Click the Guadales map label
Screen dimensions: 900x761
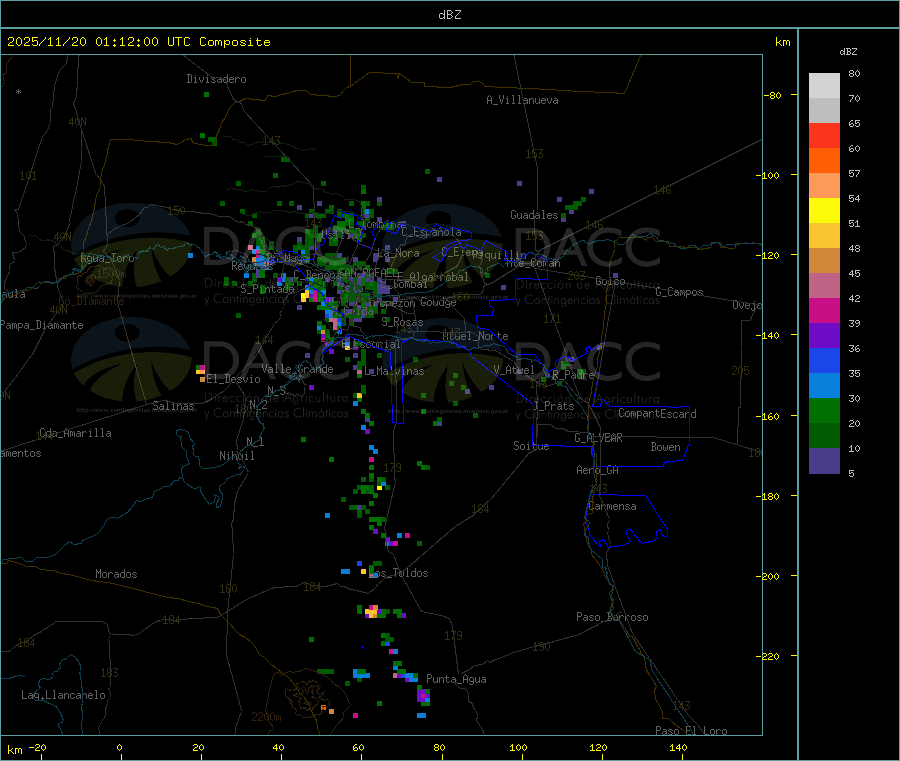[534, 215]
